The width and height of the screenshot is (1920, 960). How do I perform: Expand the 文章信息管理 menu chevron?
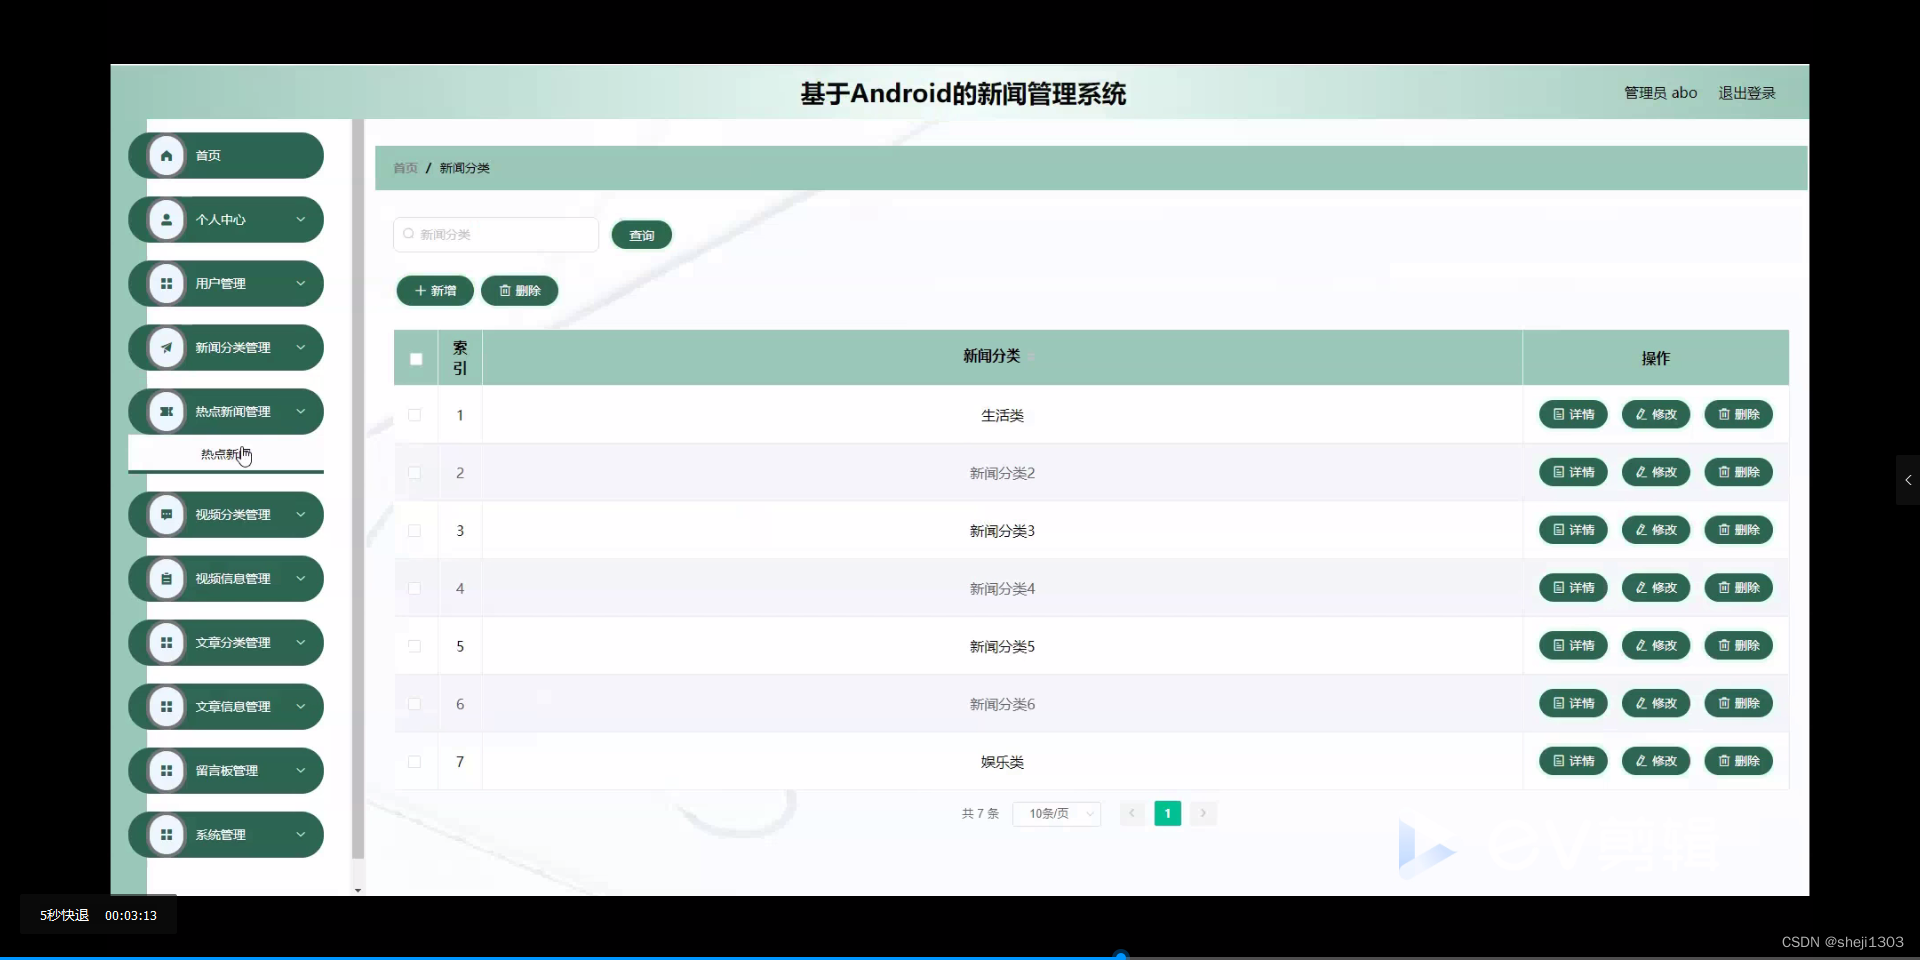[301, 706]
